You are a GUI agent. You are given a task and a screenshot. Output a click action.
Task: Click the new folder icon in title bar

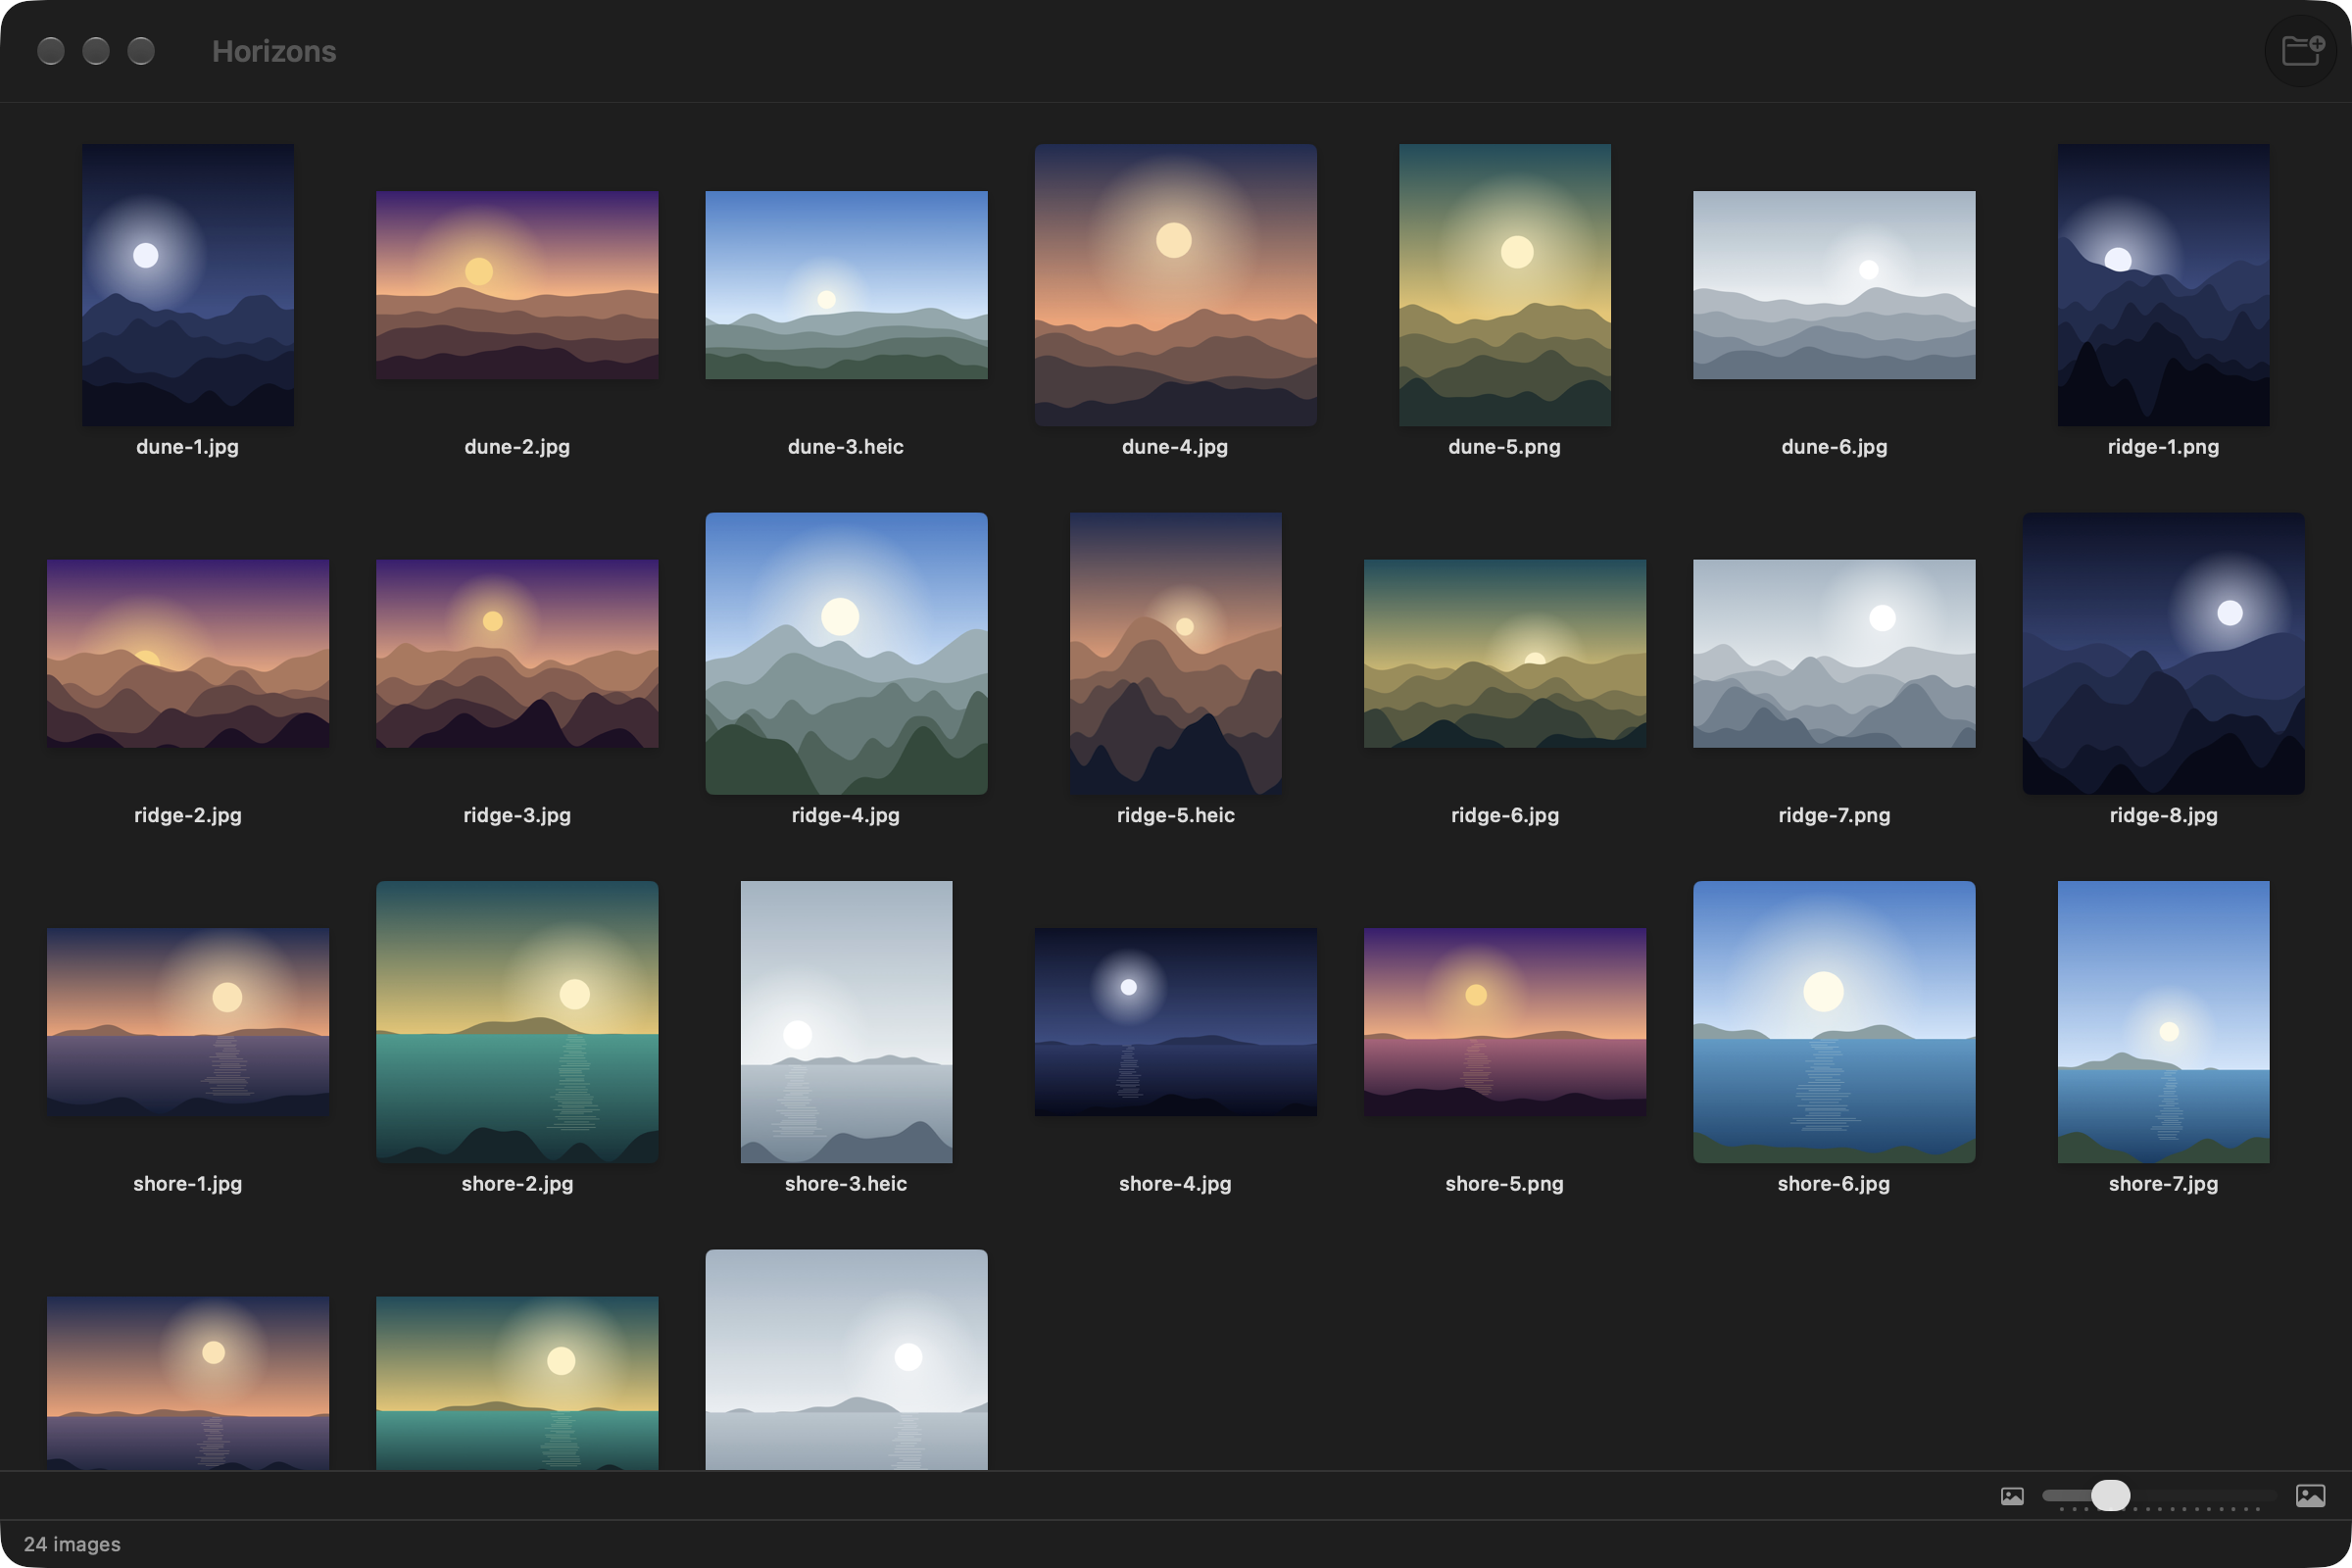click(2301, 50)
